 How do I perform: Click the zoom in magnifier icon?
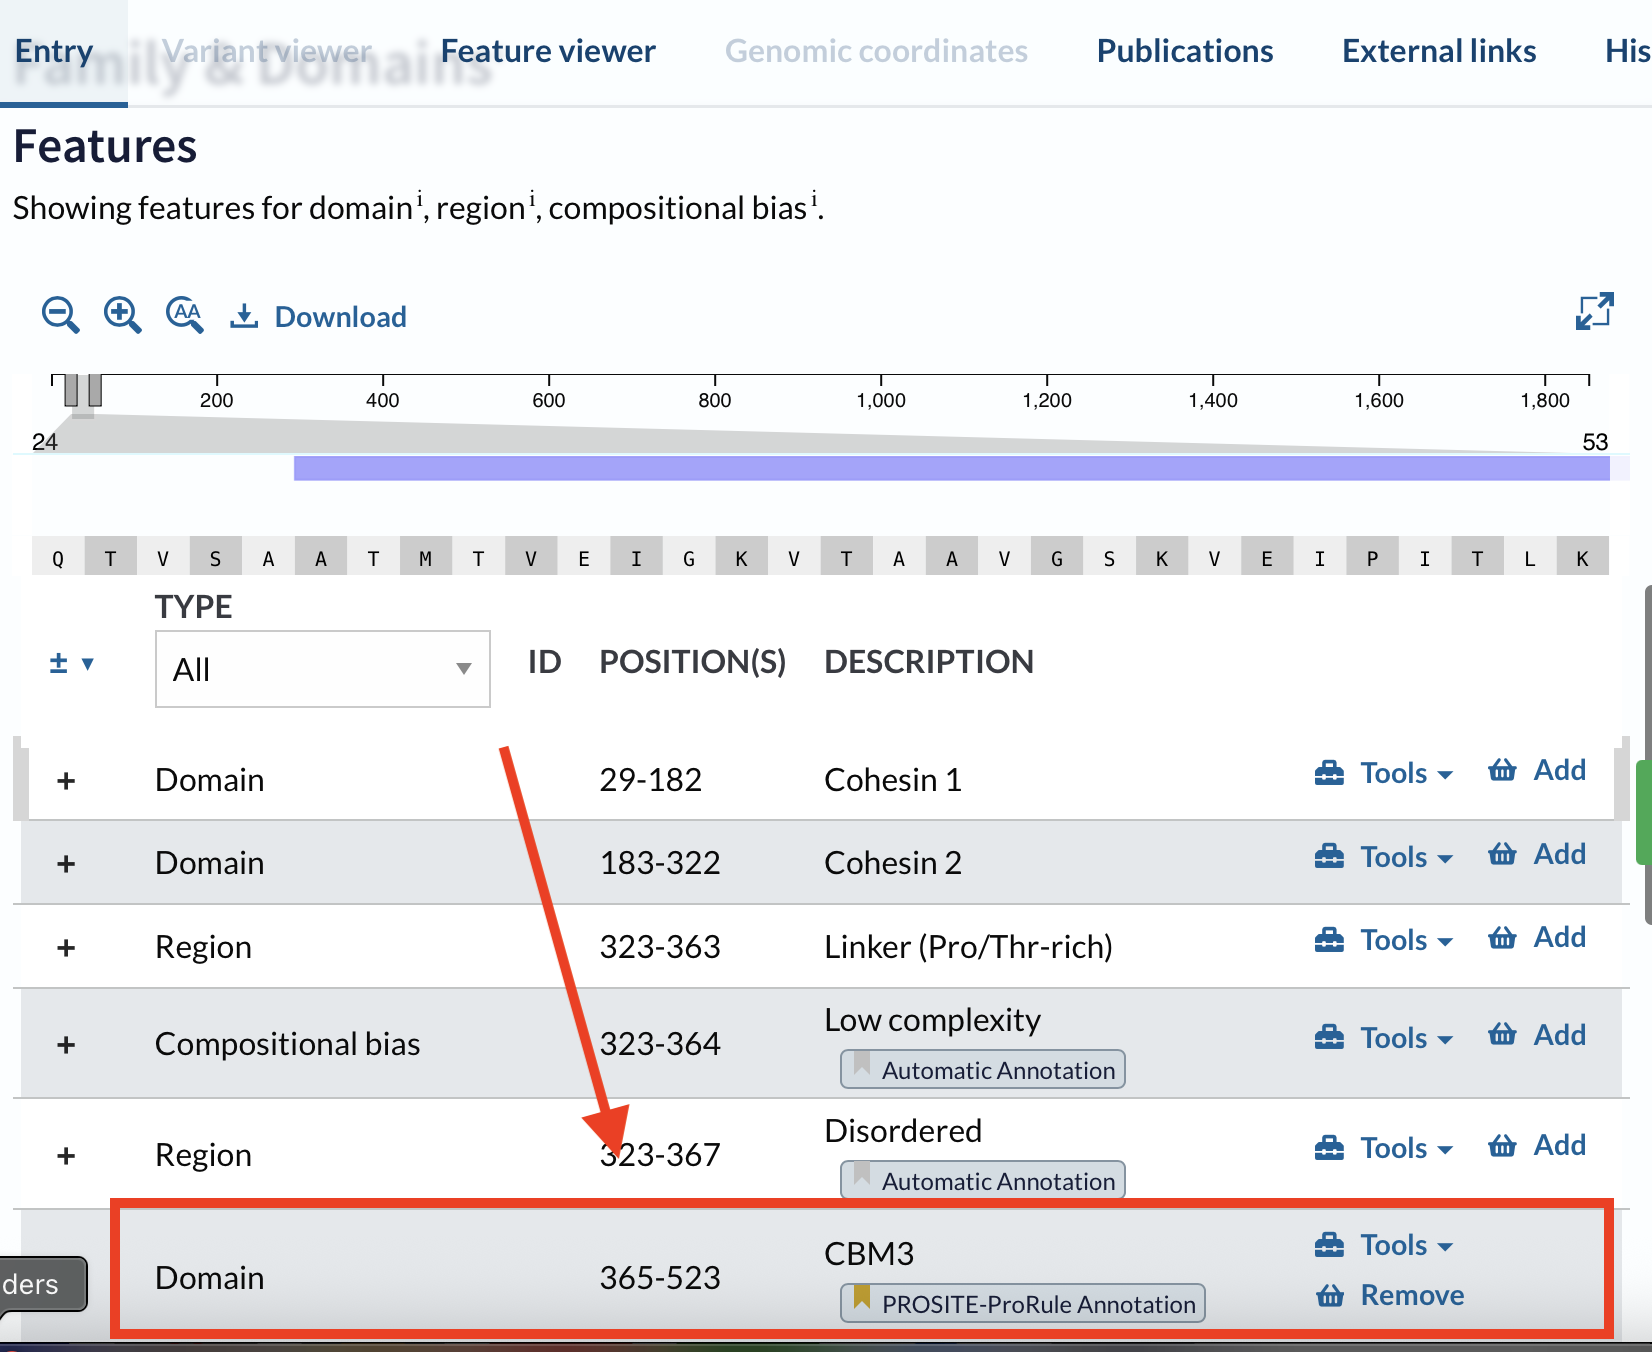[122, 315]
